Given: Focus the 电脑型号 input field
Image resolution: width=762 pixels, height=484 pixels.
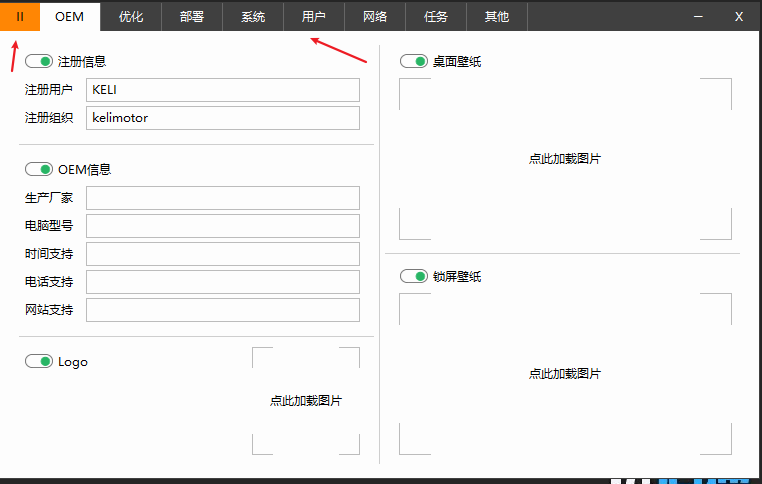Looking at the screenshot, I should (x=223, y=226).
